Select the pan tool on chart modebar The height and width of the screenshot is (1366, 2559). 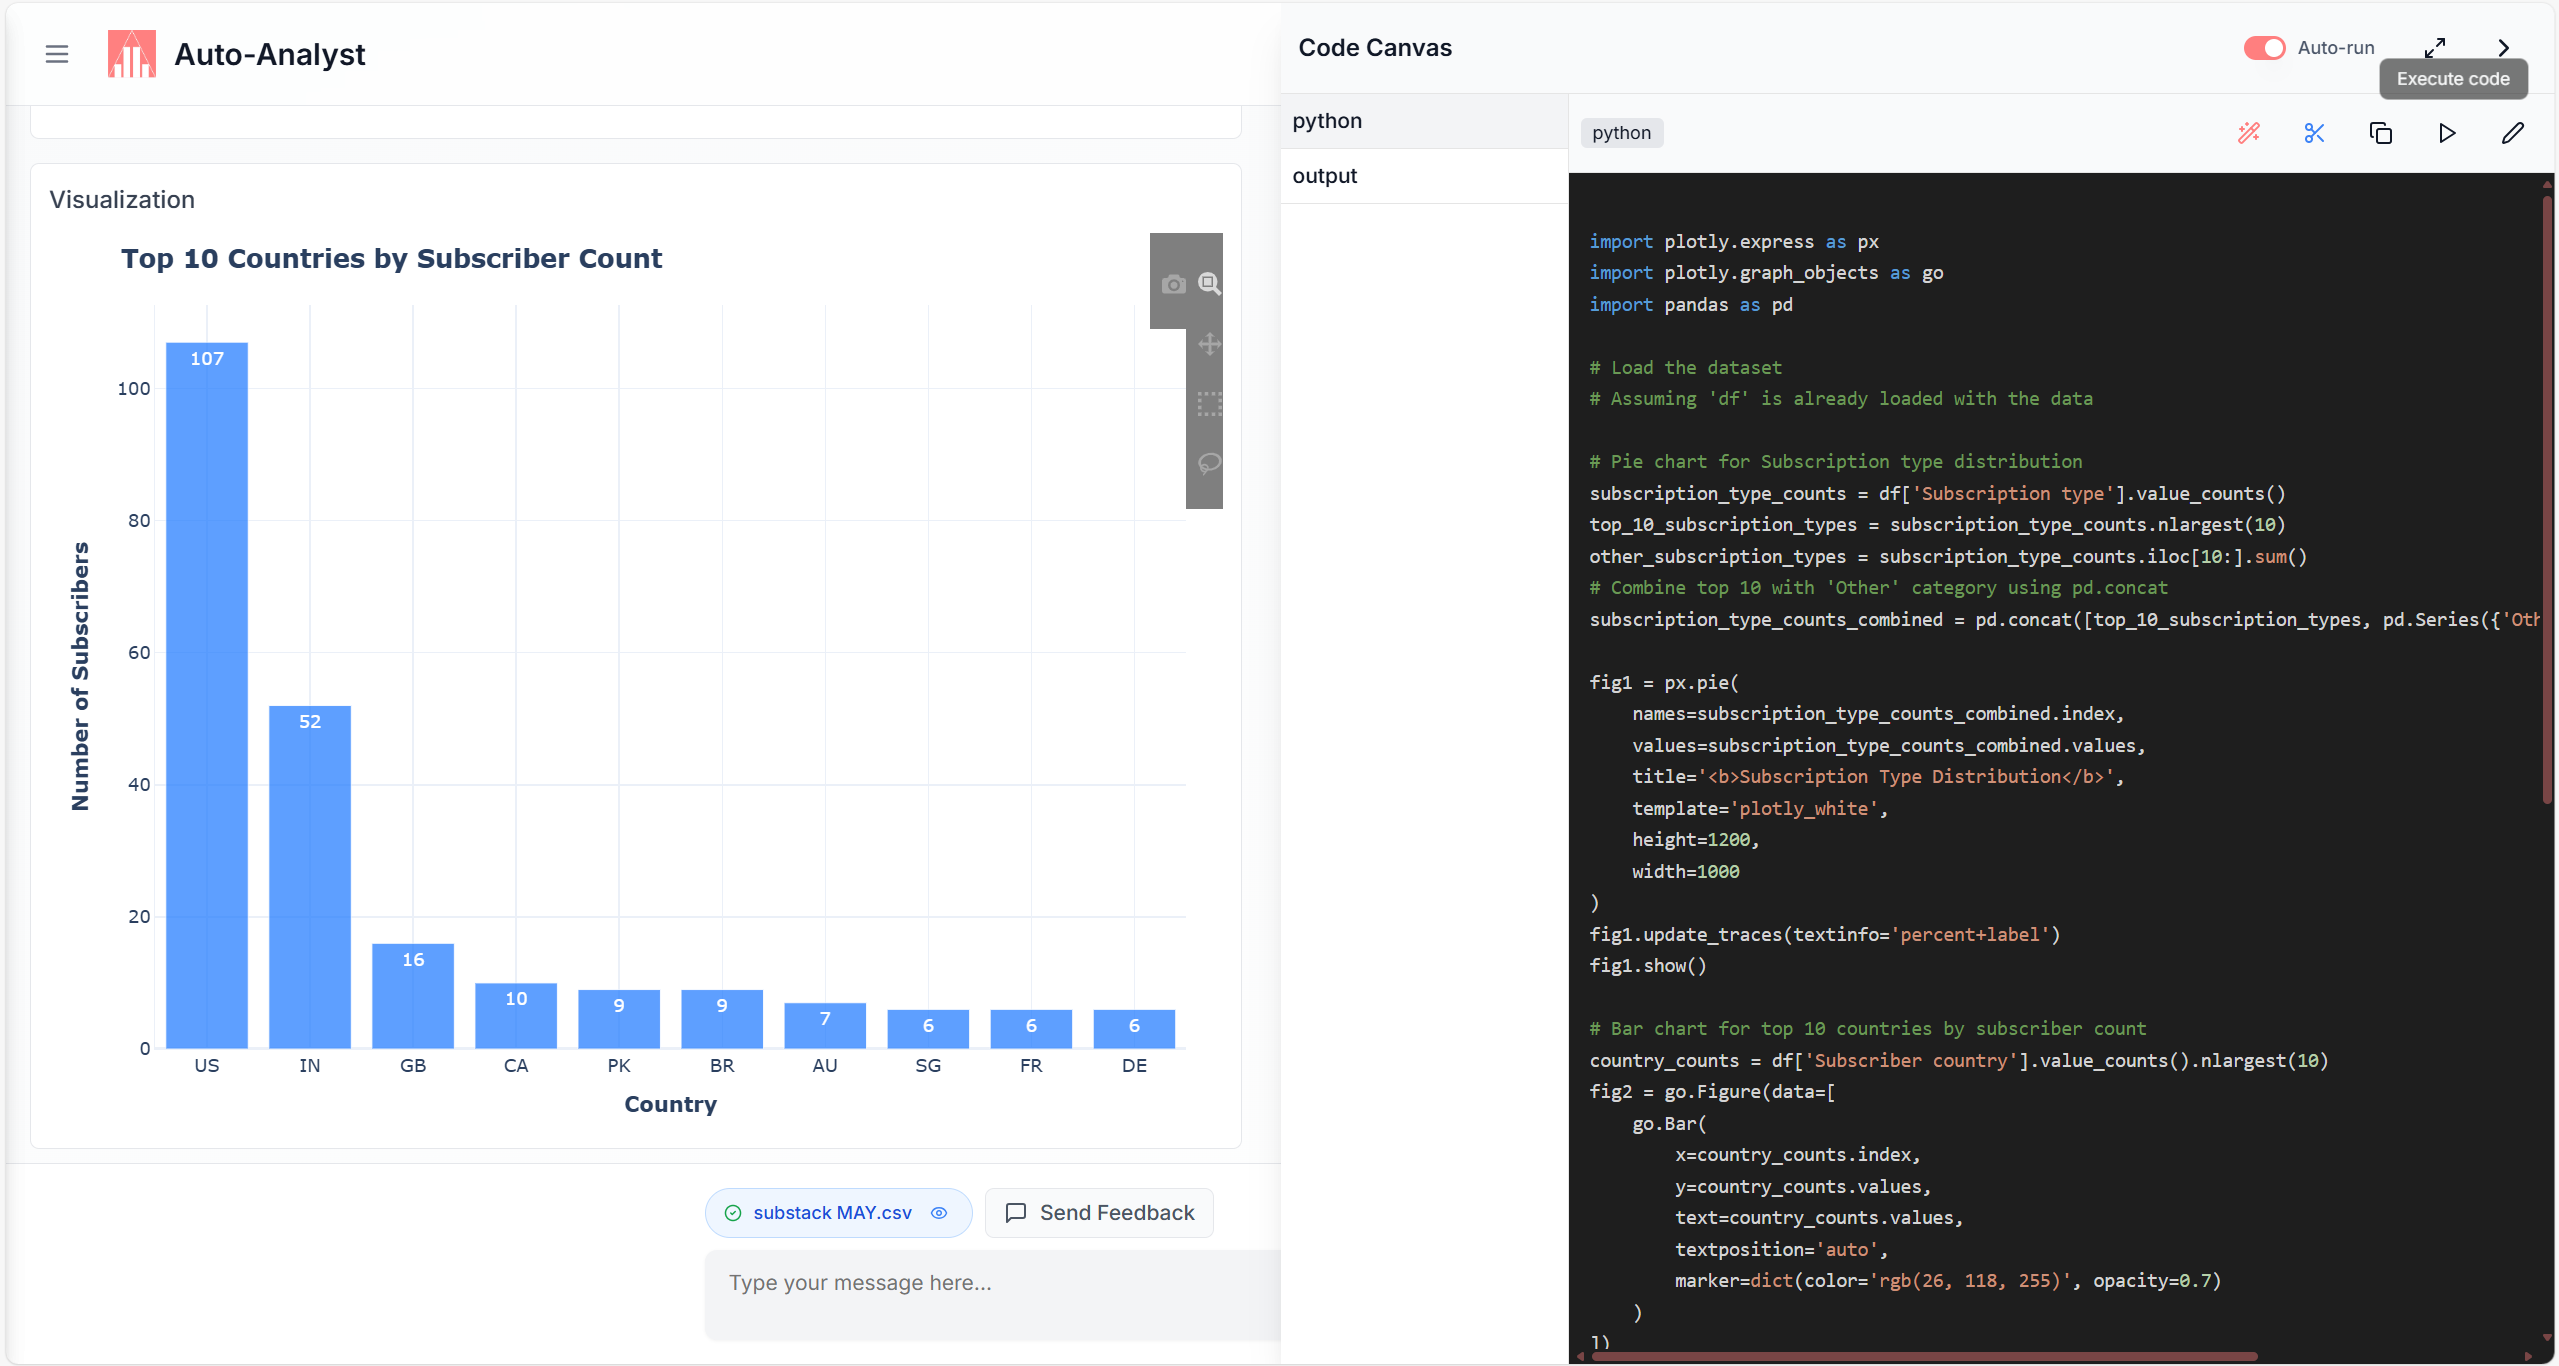point(1209,344)
